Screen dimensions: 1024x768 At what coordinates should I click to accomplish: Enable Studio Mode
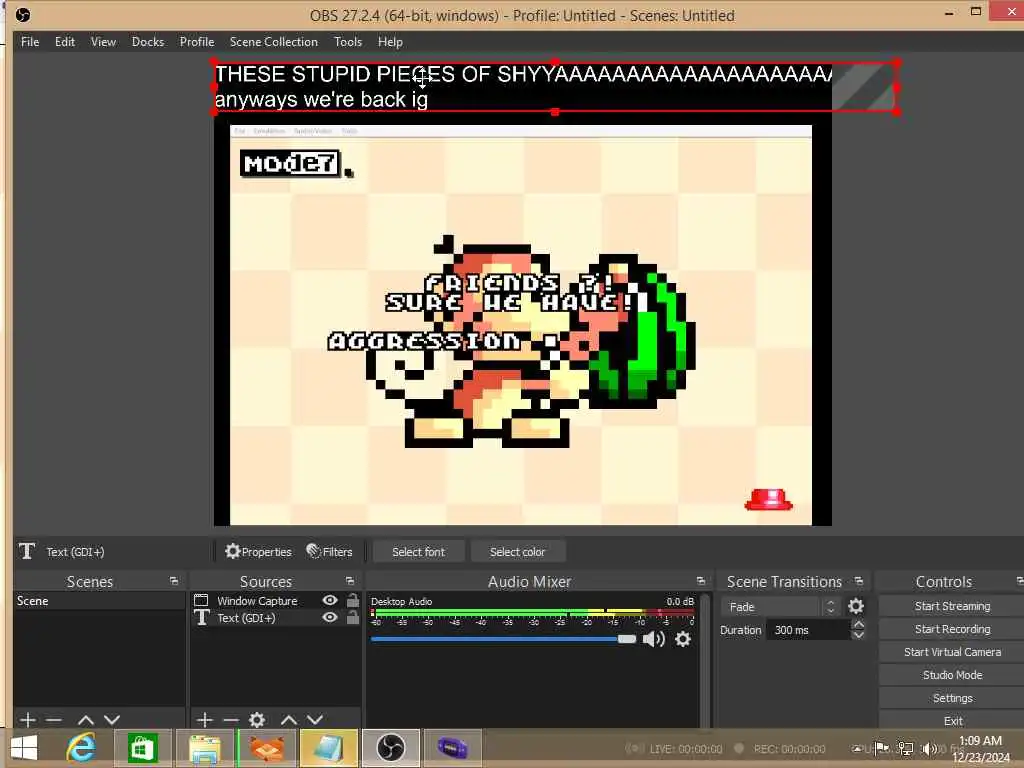point(952,675)
